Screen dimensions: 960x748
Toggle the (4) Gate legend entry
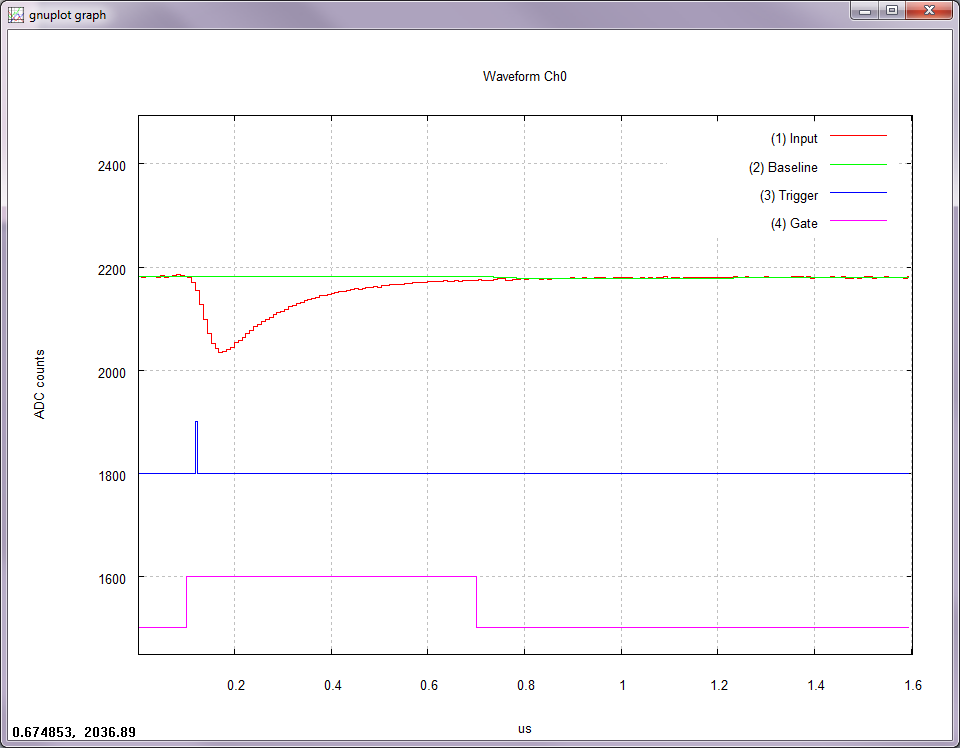[x=793, y=223]
